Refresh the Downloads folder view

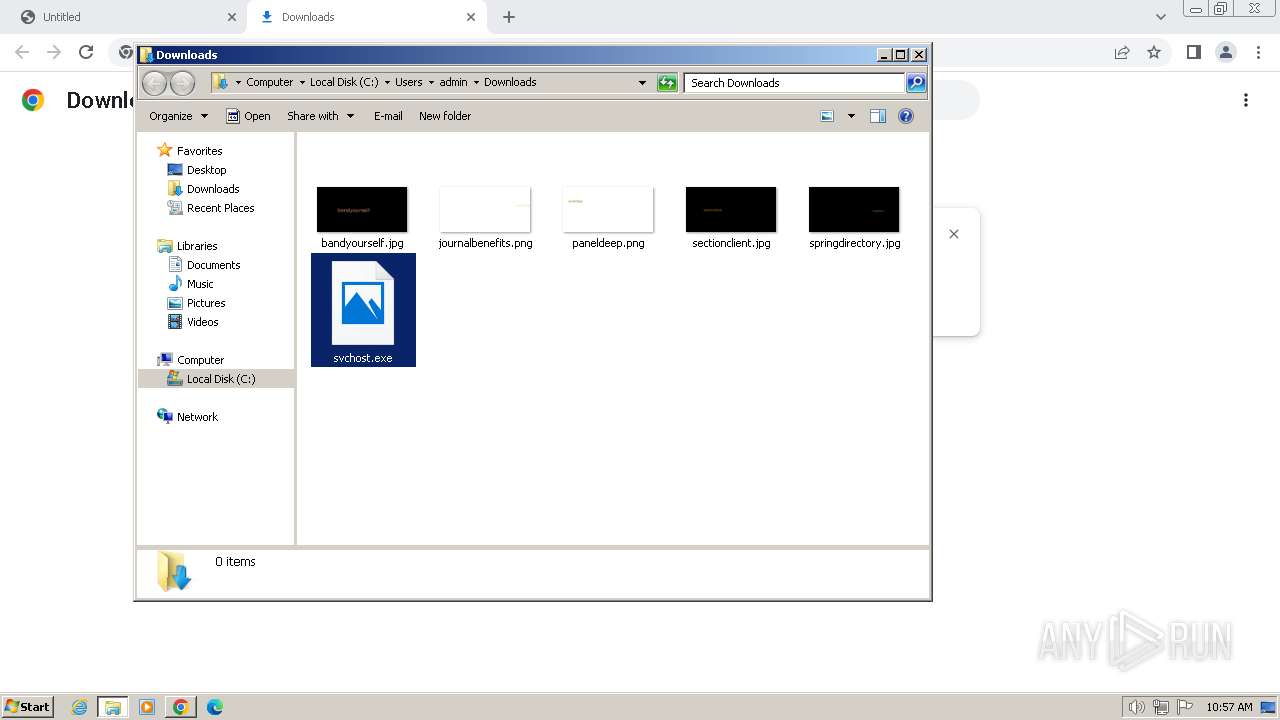point(667,83)
